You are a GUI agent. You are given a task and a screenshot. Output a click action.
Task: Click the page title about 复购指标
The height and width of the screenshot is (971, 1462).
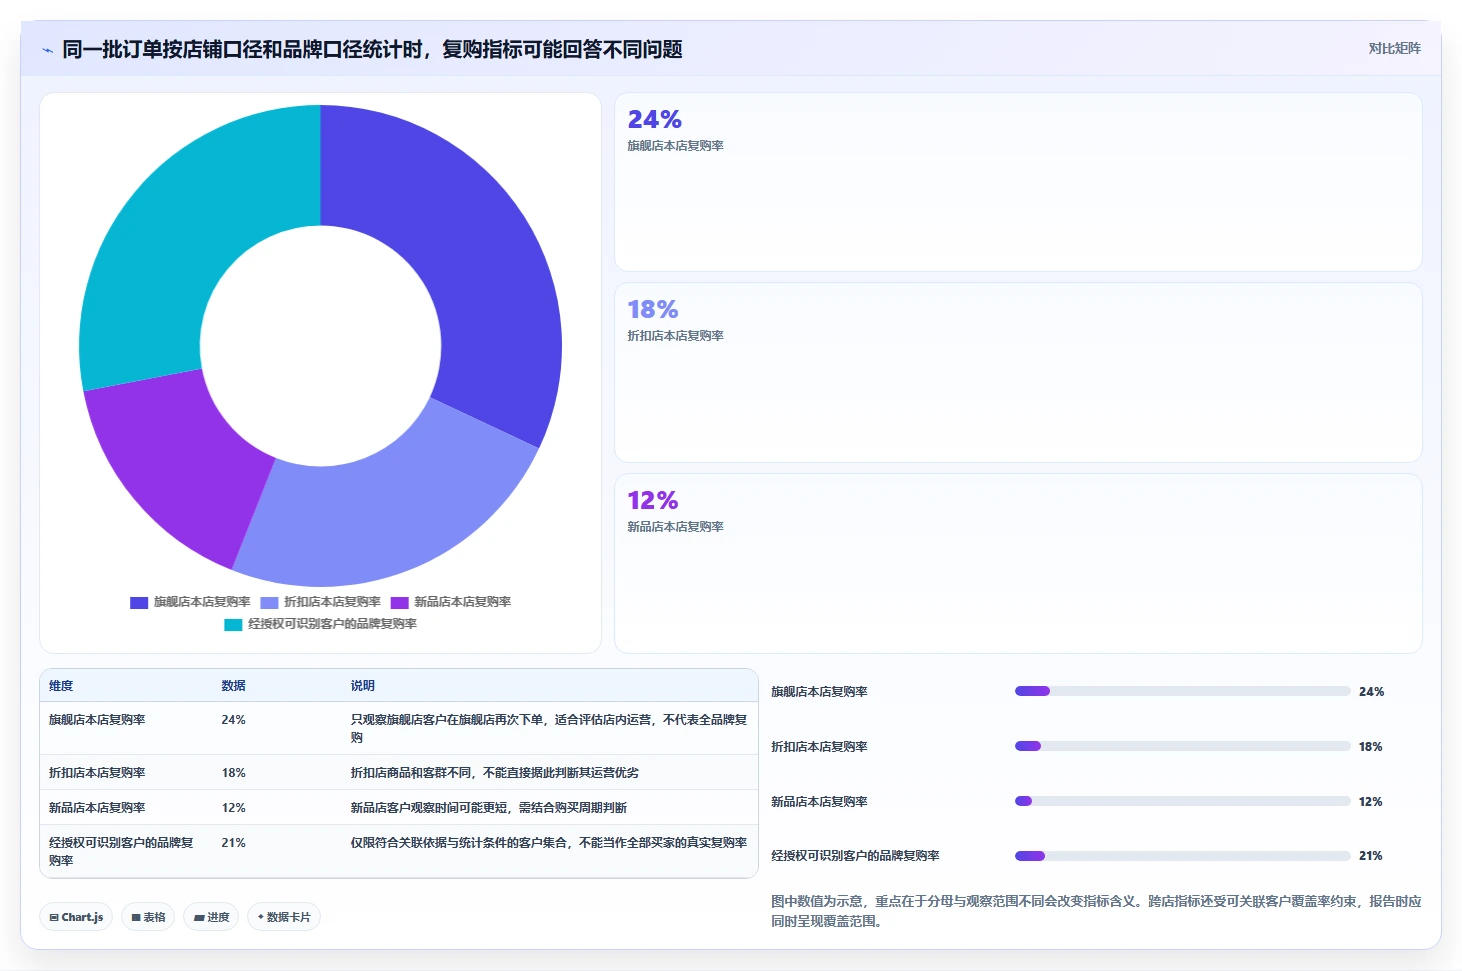(x=372, y=50)
